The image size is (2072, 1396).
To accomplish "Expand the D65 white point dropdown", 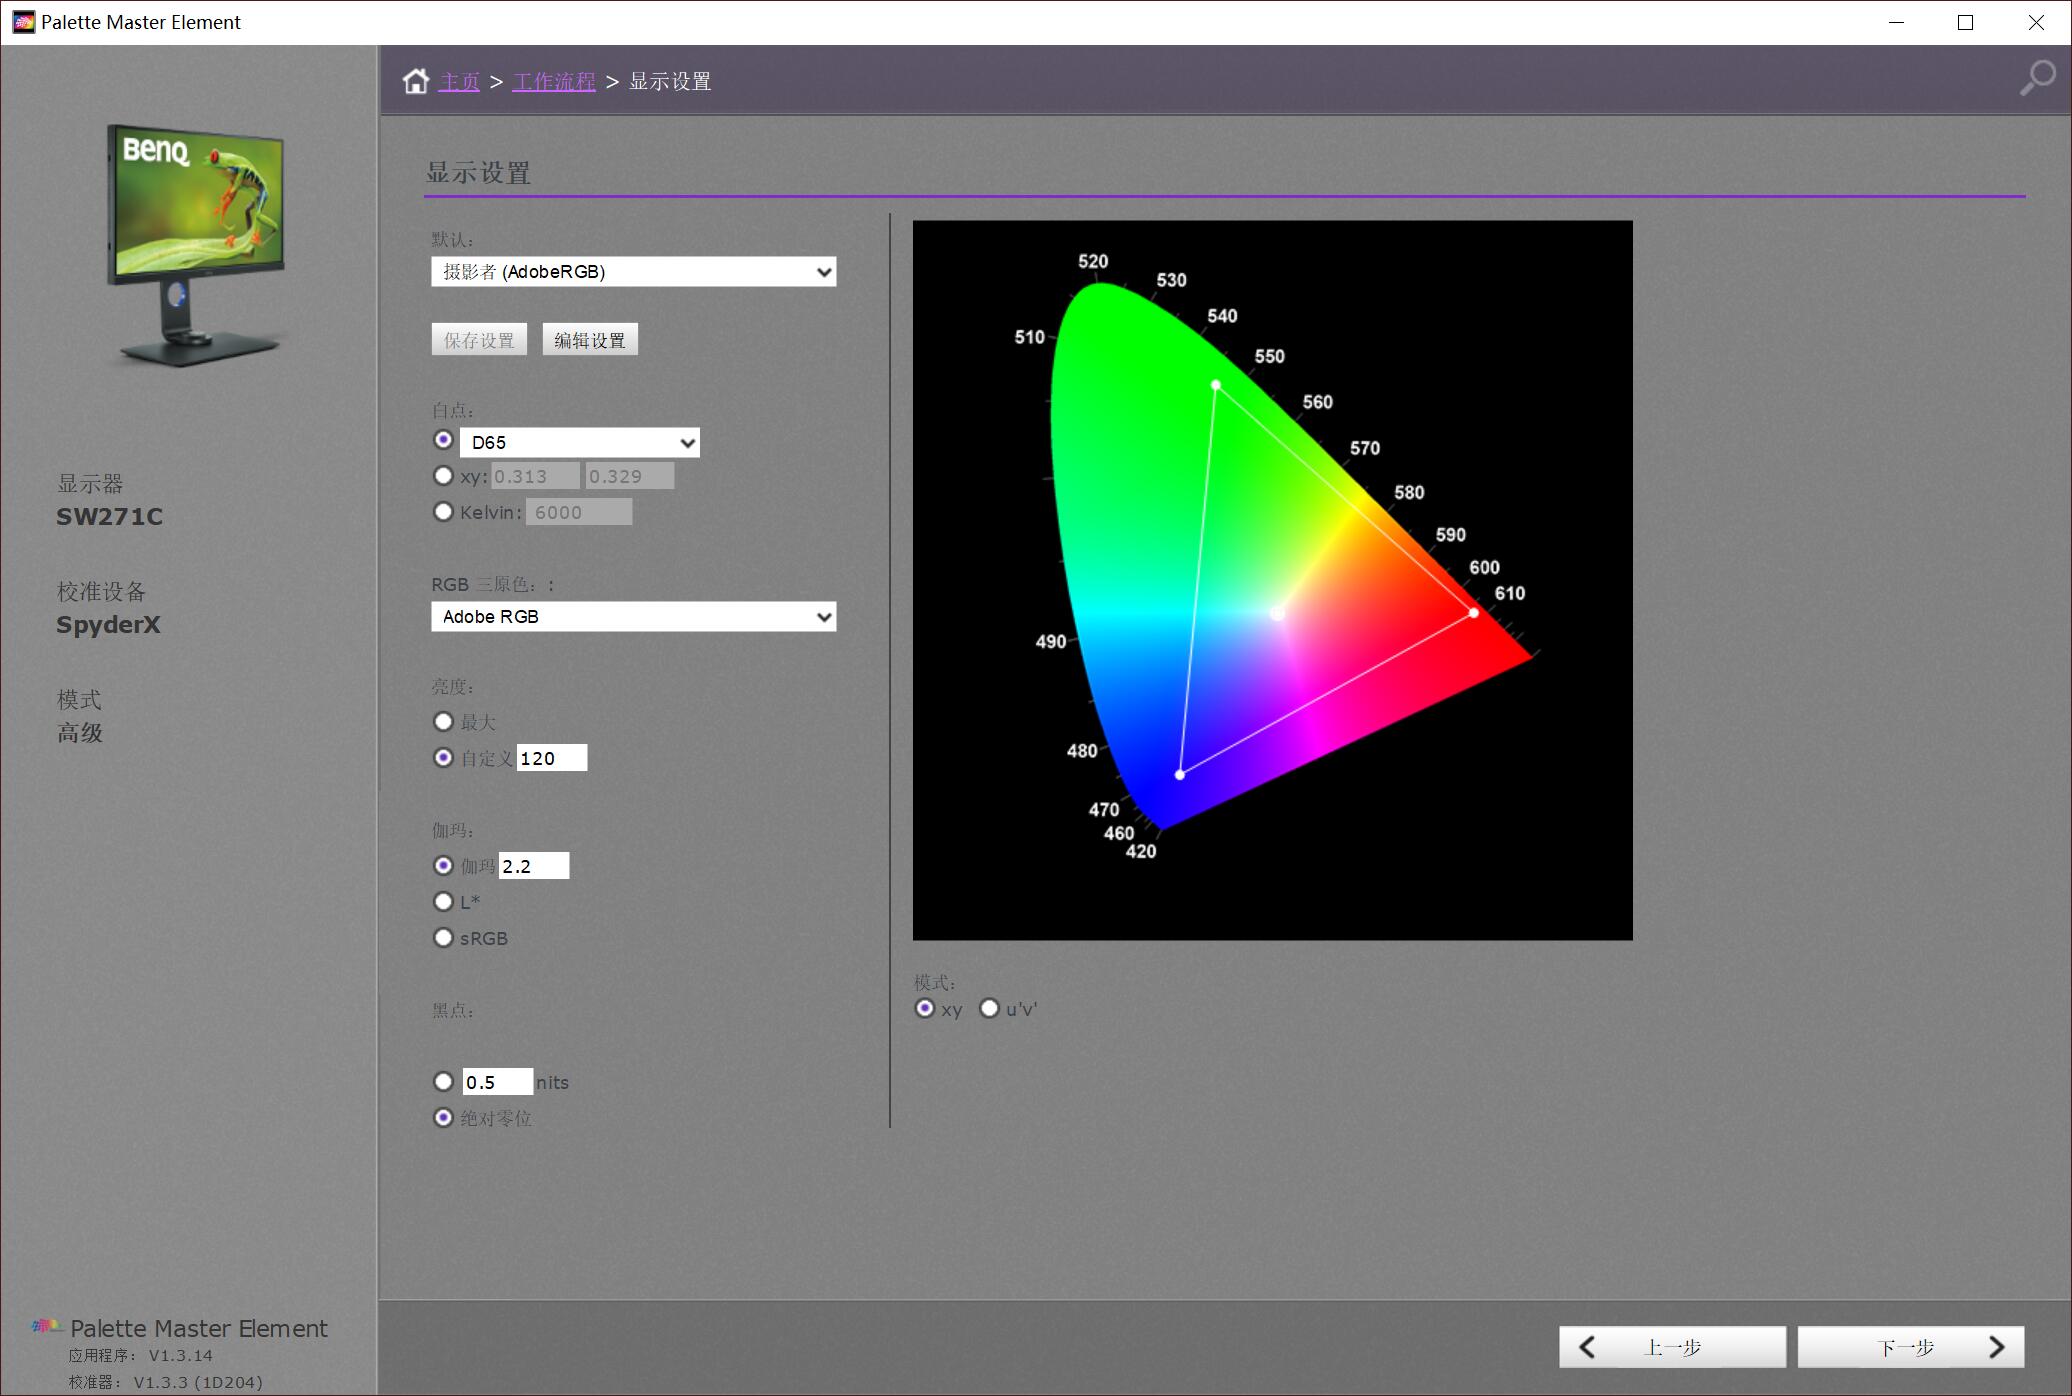I will [579, 442].
